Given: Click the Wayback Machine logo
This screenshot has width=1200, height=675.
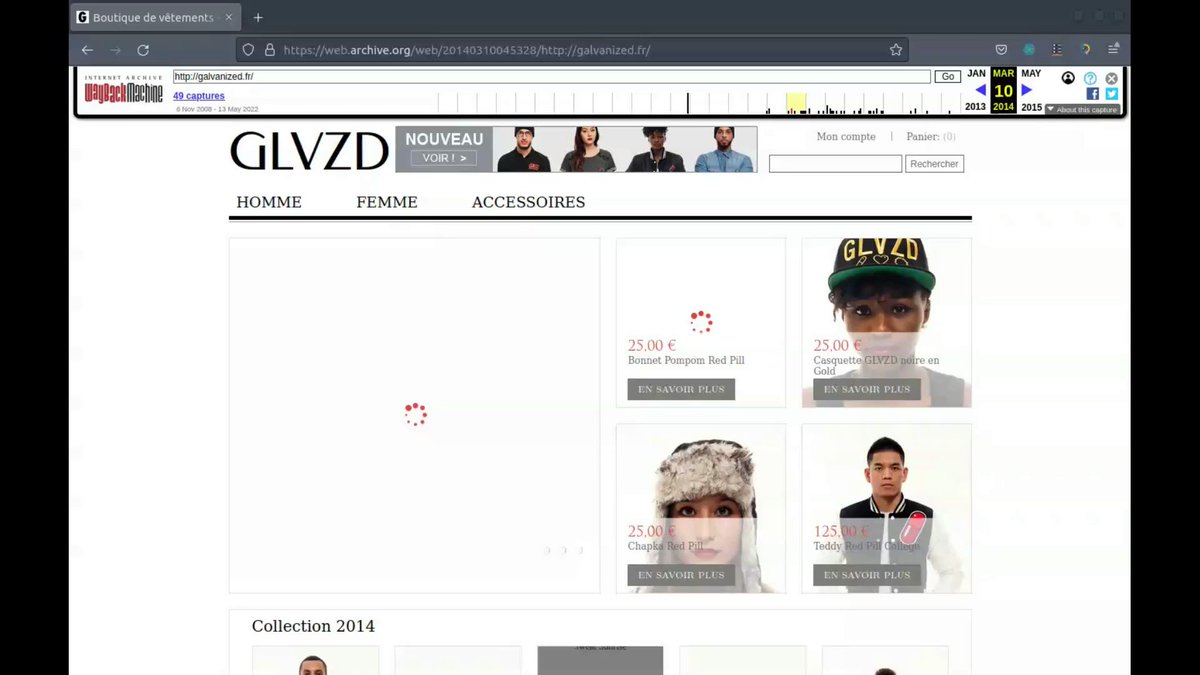Looking at the screenshot, I should click(x=123, y=90).
